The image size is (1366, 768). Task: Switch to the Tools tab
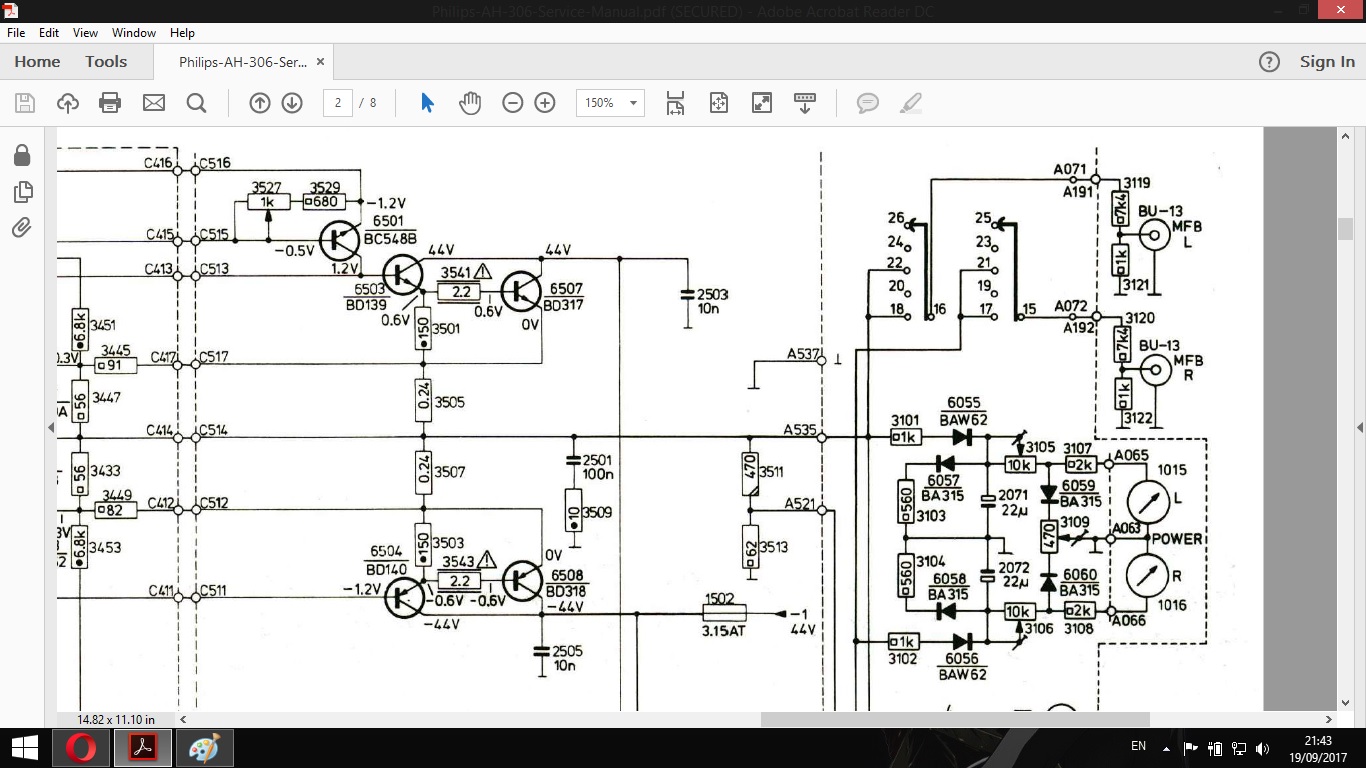click(x=106, y=62)
